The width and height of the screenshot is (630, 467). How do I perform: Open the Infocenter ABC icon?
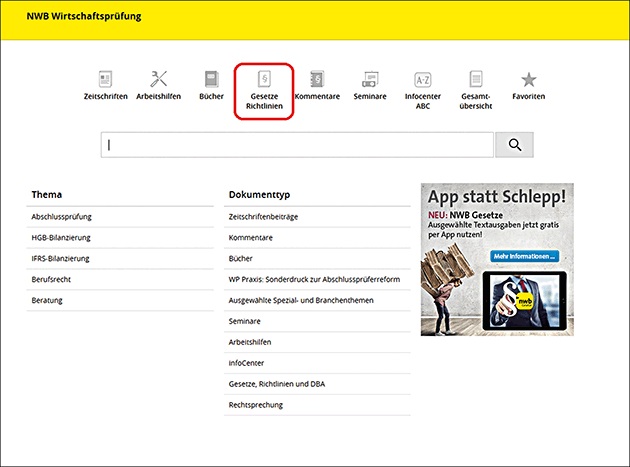(x=422, y=80)
